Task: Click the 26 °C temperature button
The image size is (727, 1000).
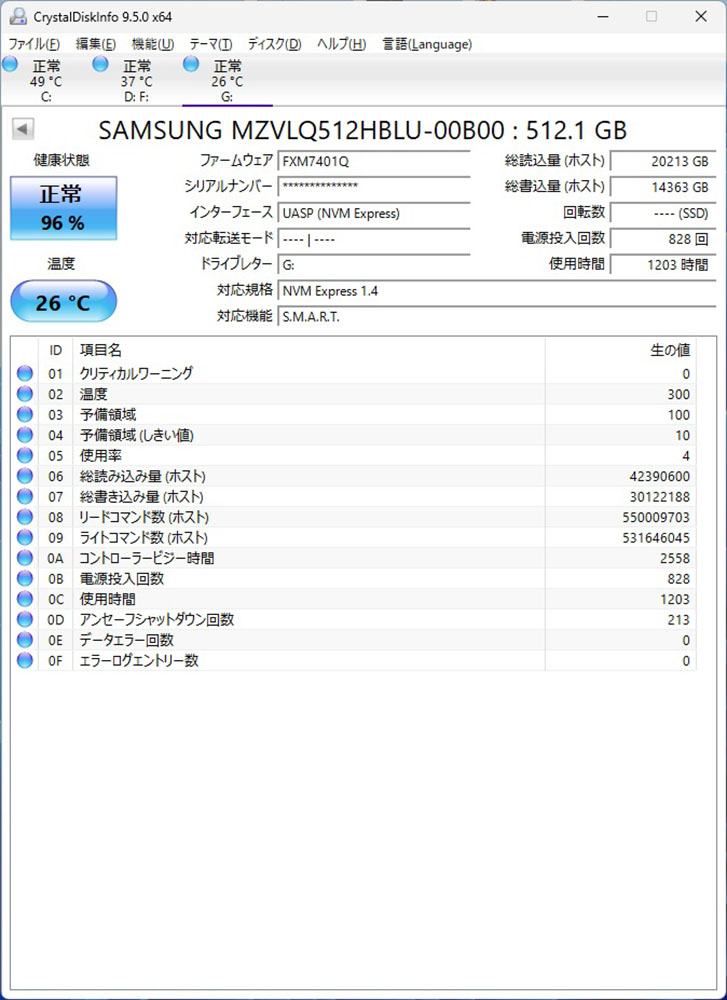Action: point(63,300)
